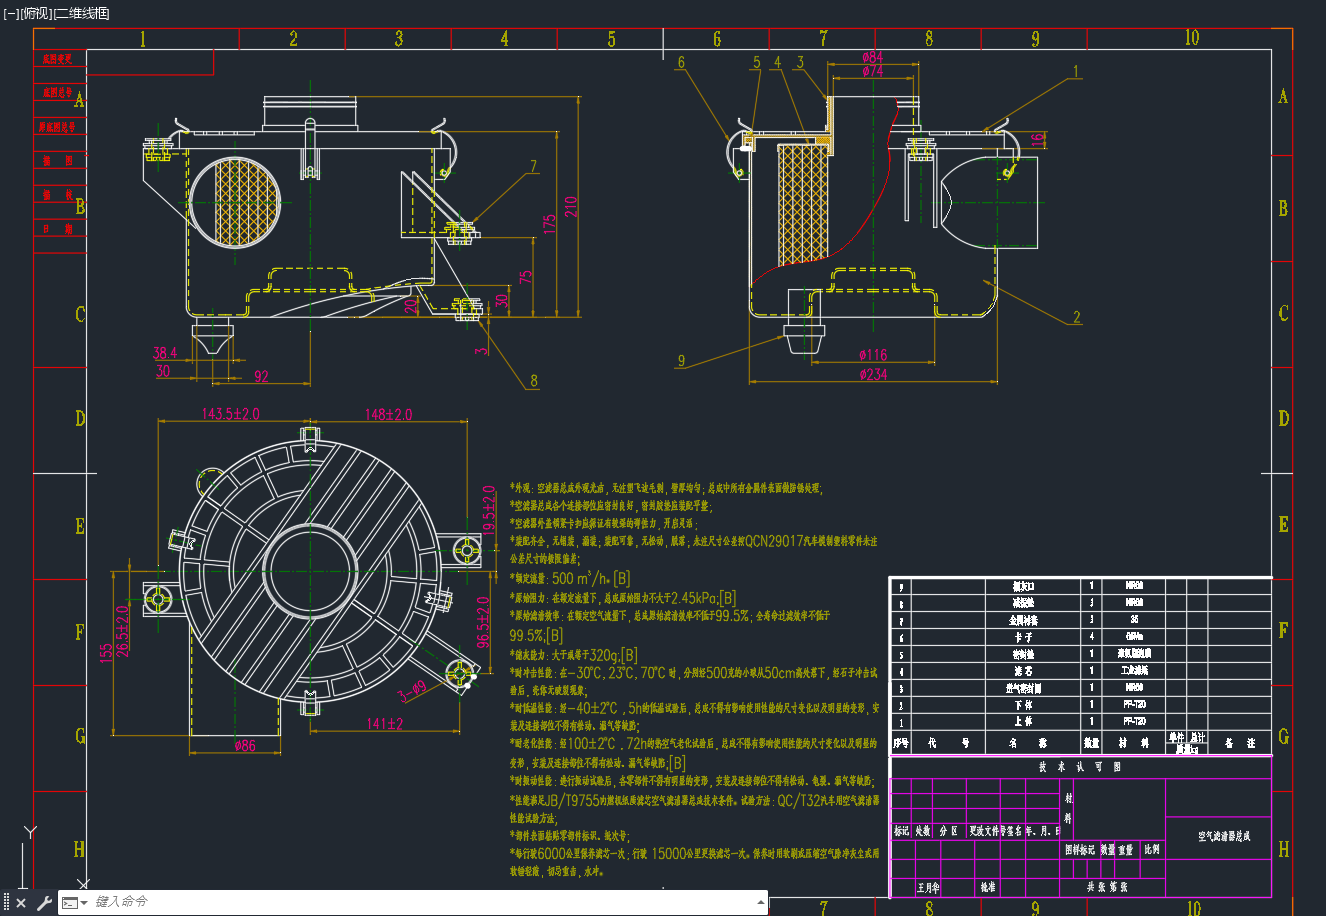Select the 底图变更 margin cell text
The height and width of the screenshot is (916, 1326).
(x=58, y=59)
